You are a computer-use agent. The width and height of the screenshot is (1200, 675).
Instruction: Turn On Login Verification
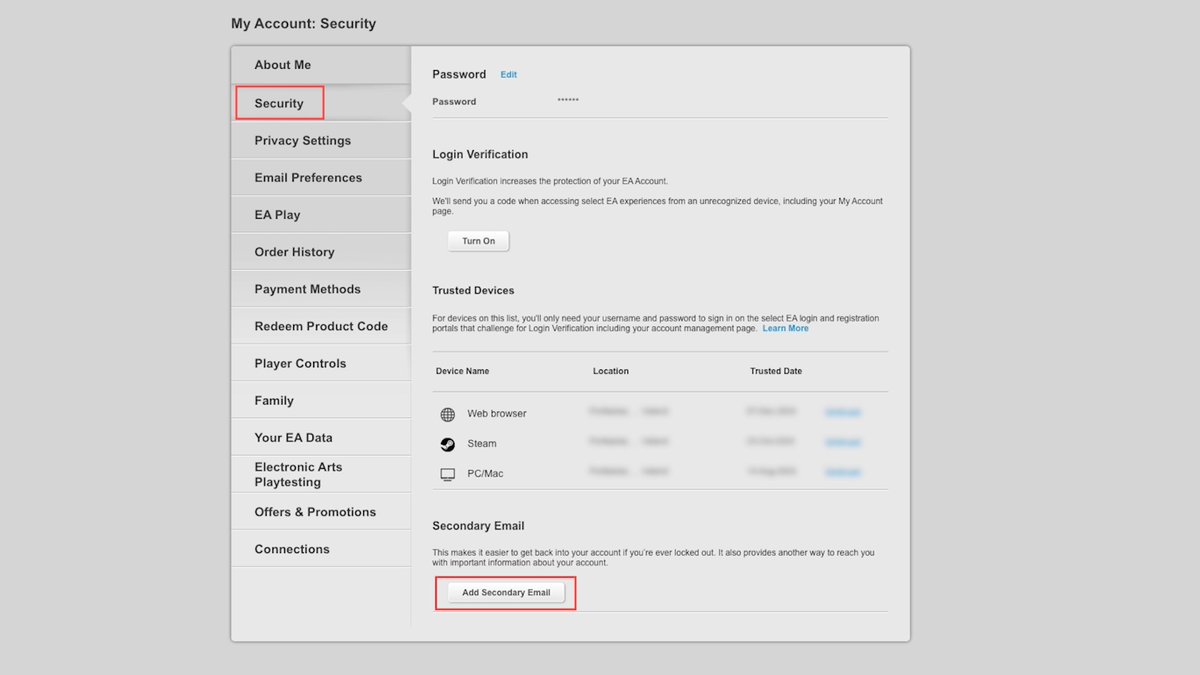[x=478, y=241]
